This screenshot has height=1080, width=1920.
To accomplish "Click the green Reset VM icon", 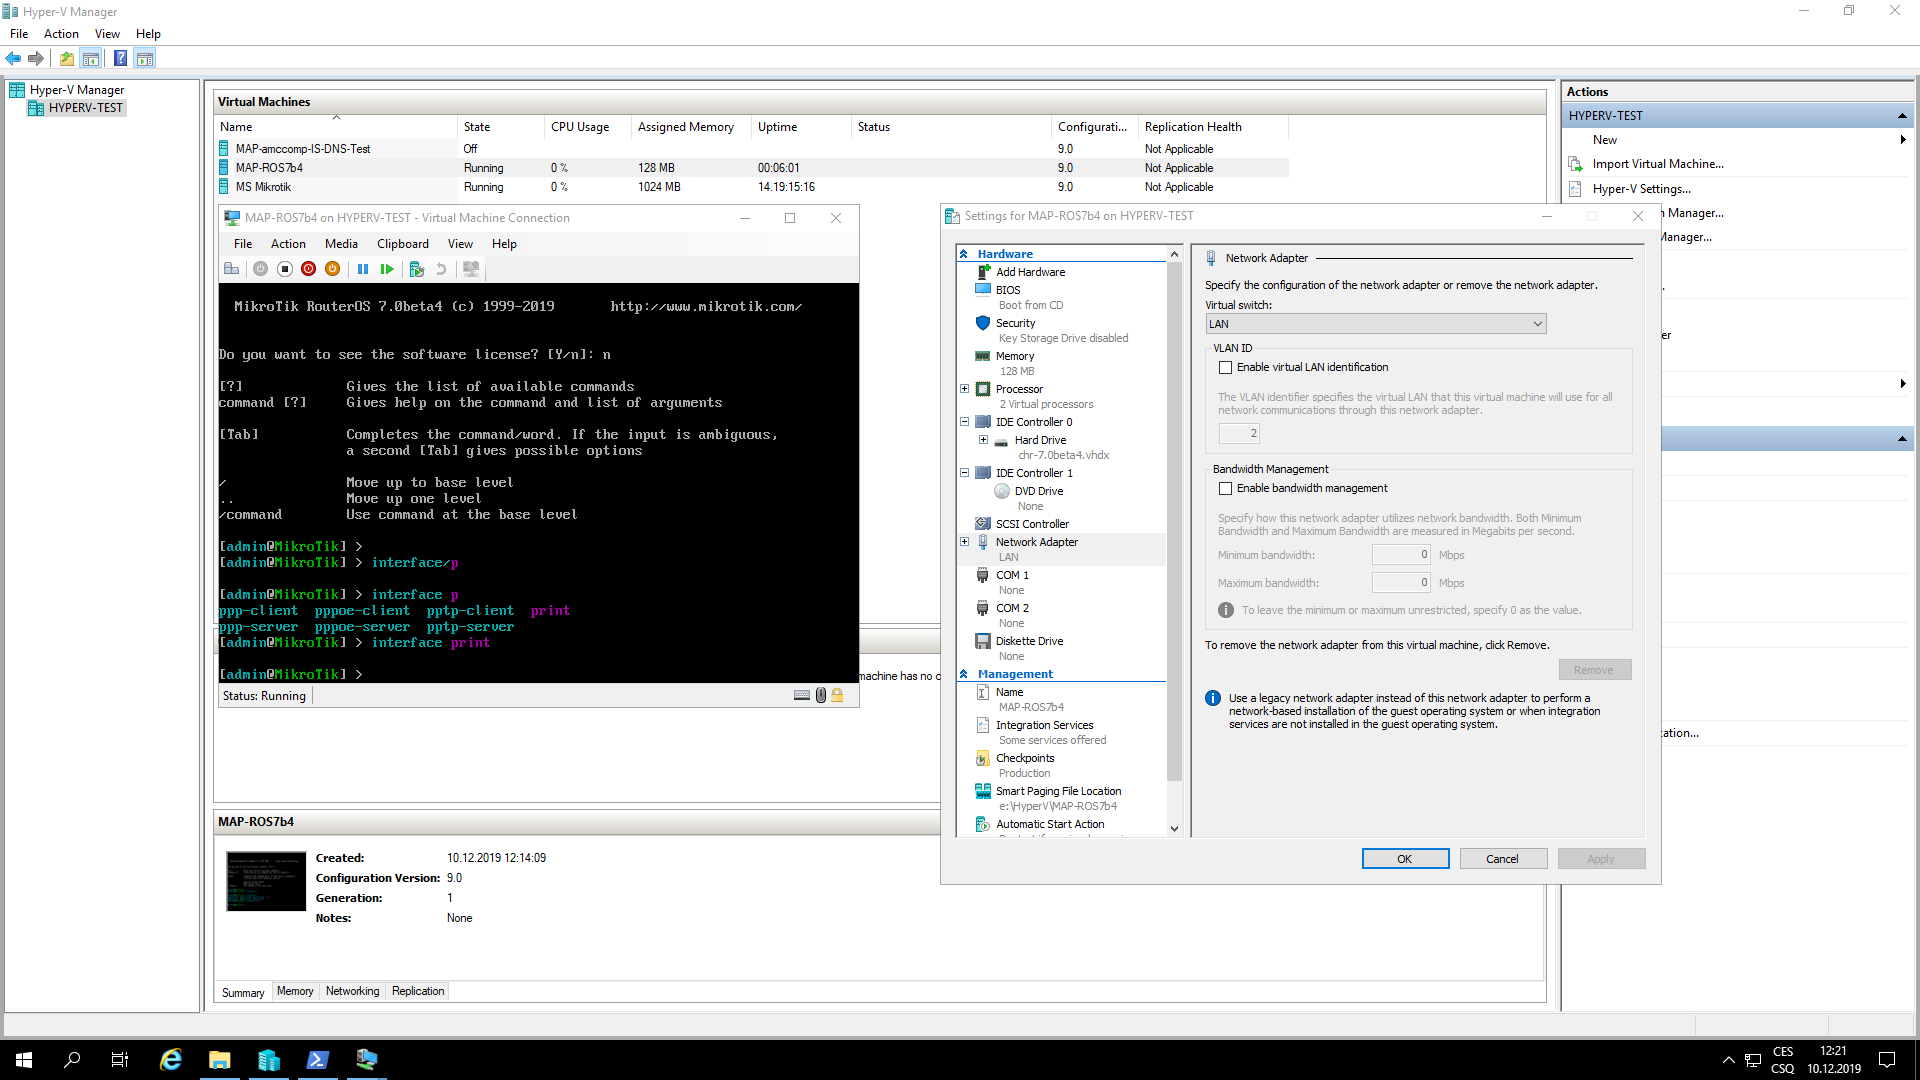I will pyautogui.click(x=387, y=269).
